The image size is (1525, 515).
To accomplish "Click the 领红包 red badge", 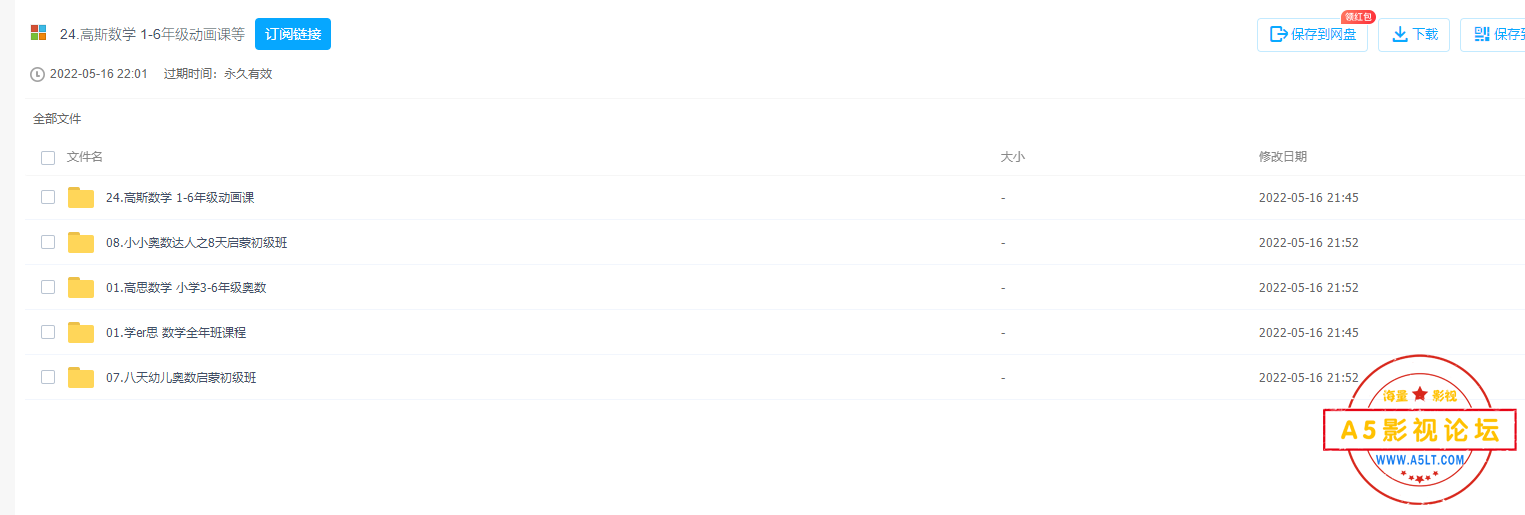I will tap(1358, 17).
